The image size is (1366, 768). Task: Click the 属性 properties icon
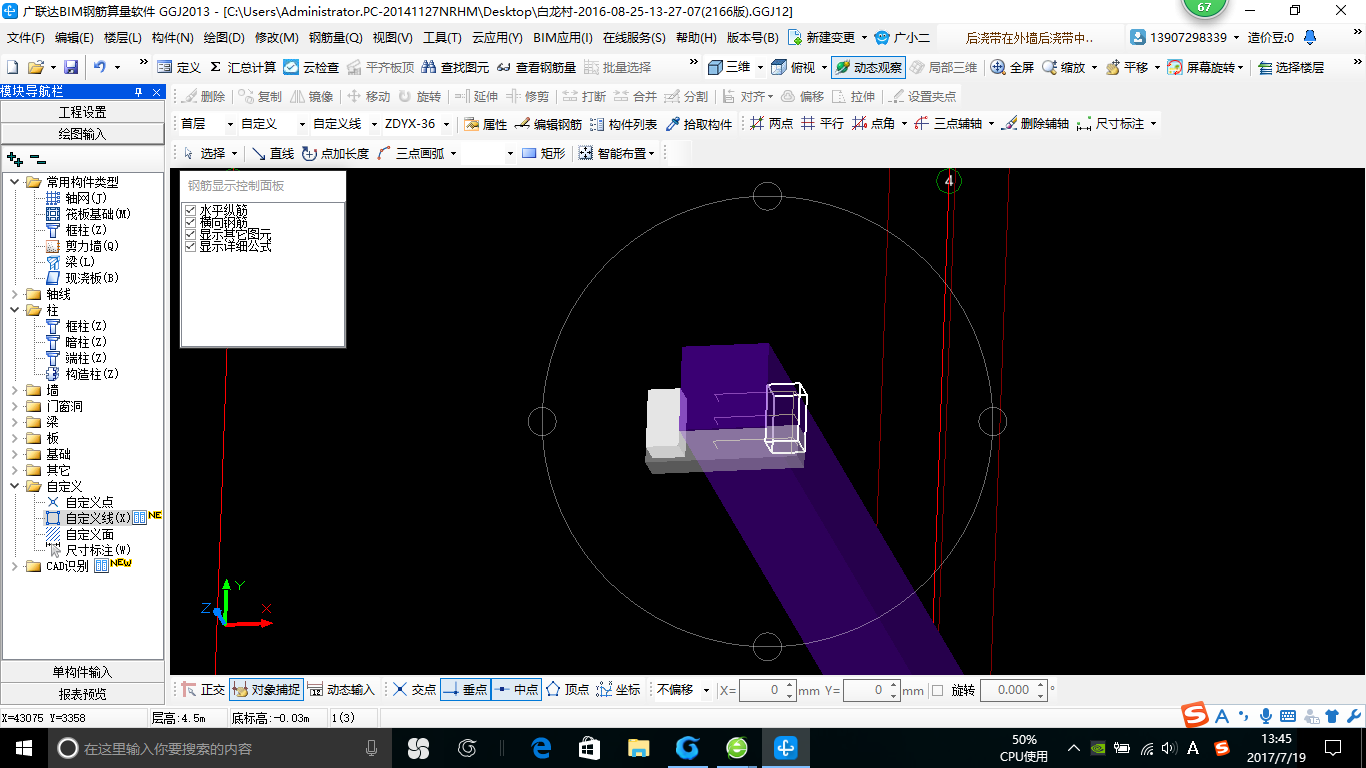point(486,124)
